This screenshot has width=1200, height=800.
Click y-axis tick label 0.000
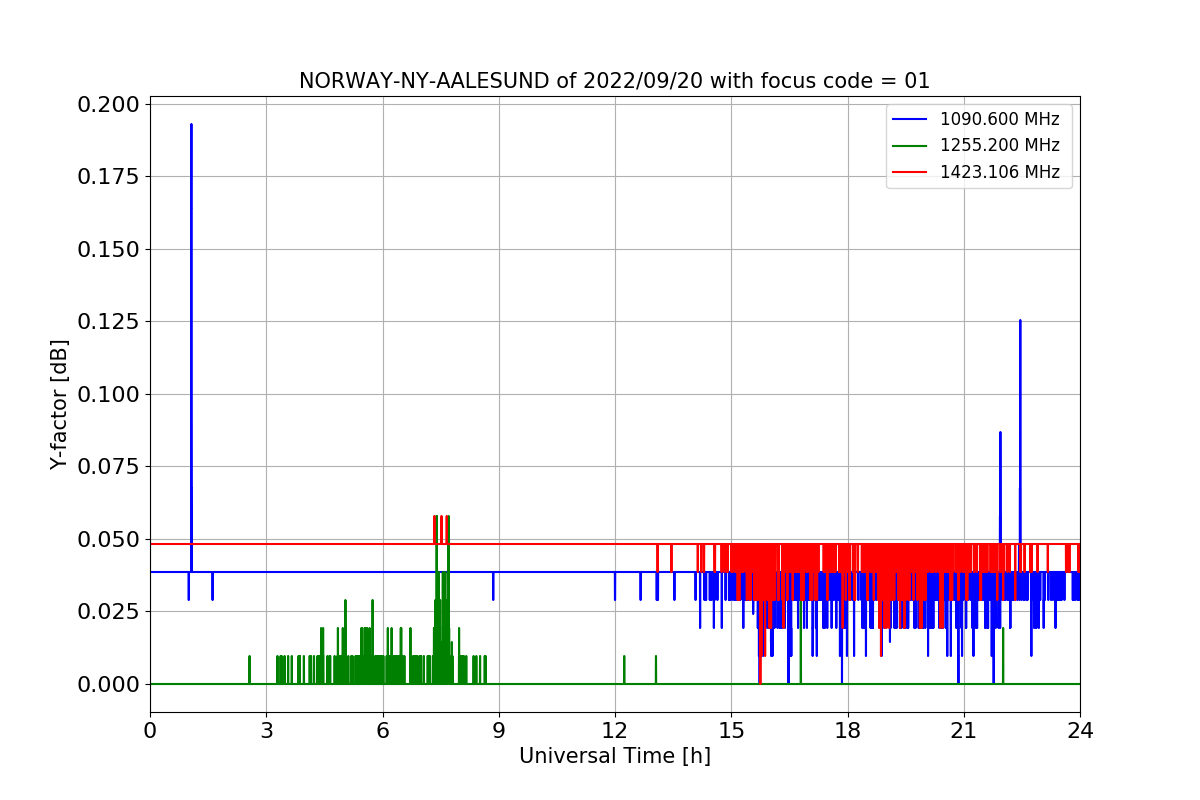(x=109, y=684)
